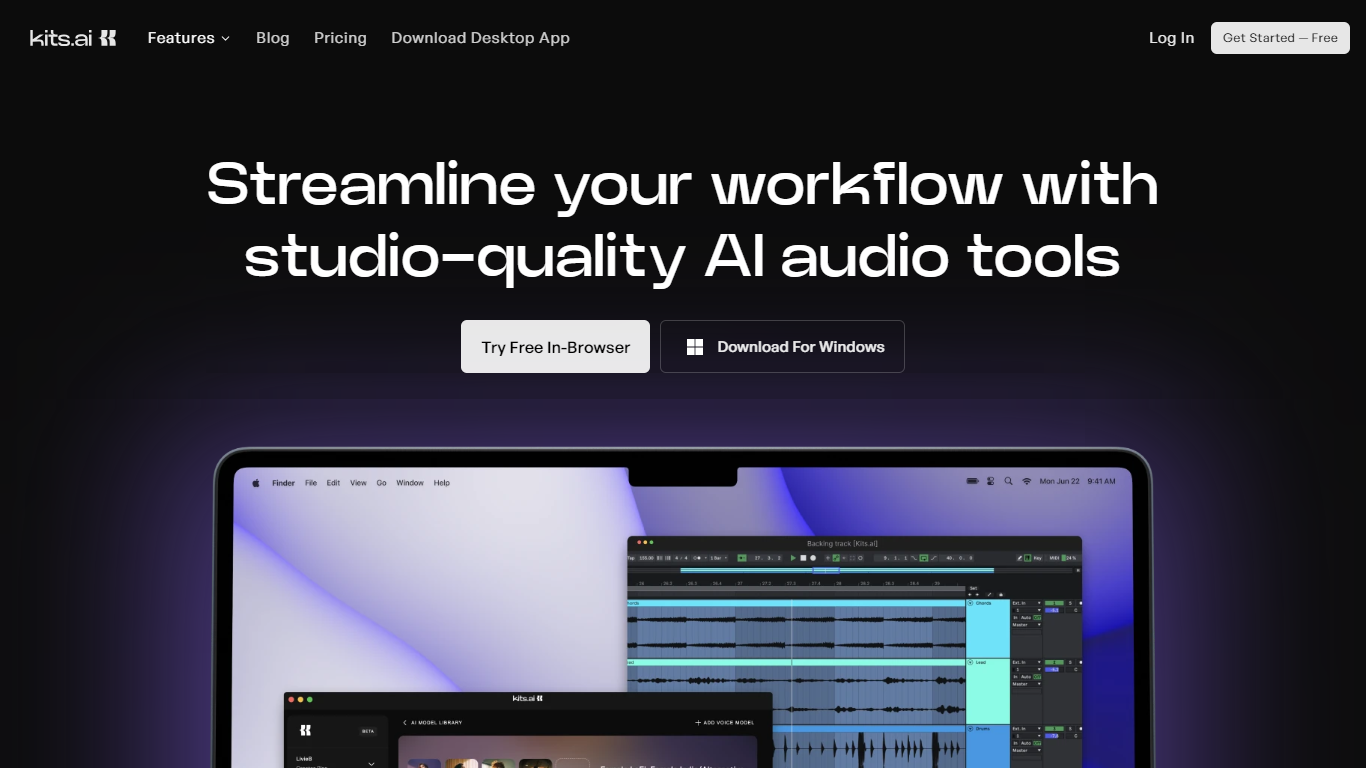Click Get Started — Free button
Screen dimensions: 1366x768
1280,38
